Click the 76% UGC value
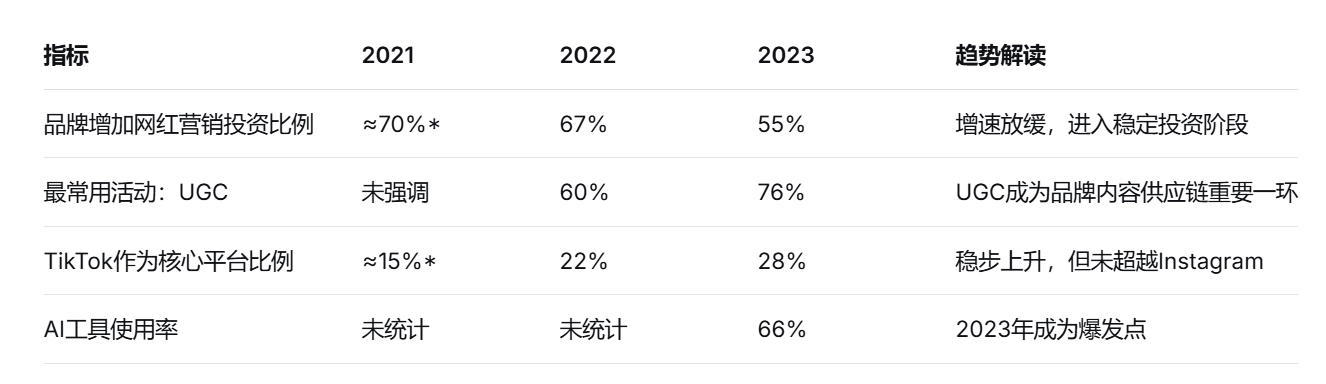Screen dimensions: 1326x384 tap(782, 192)
